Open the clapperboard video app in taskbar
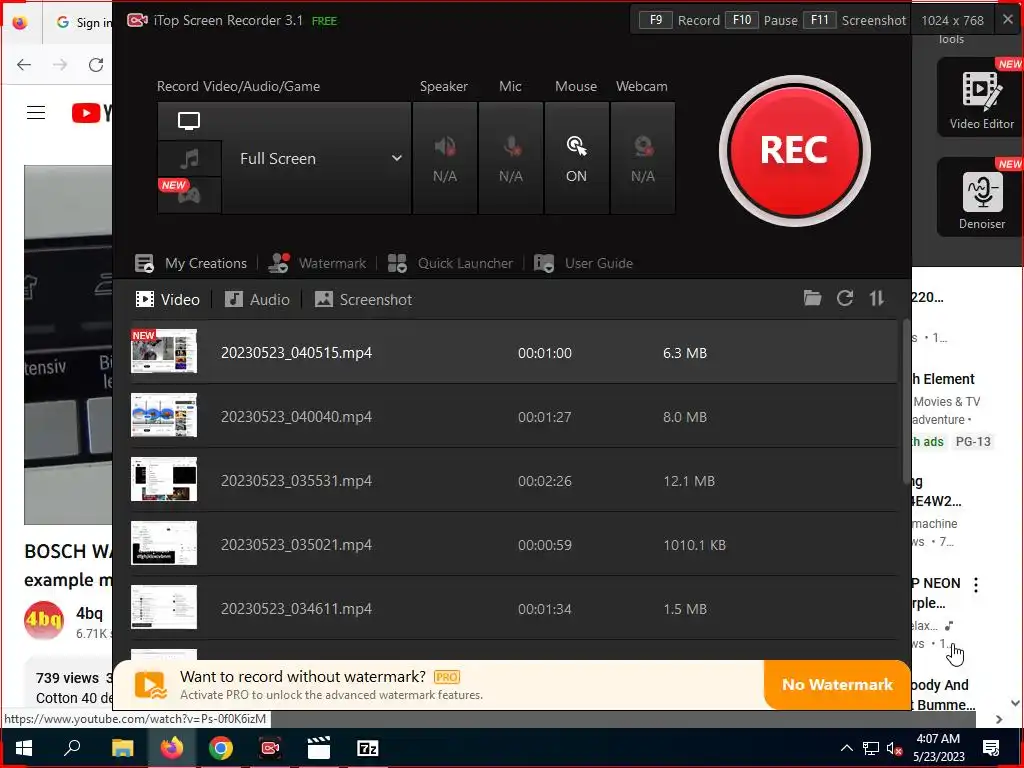 pos(319,748)
